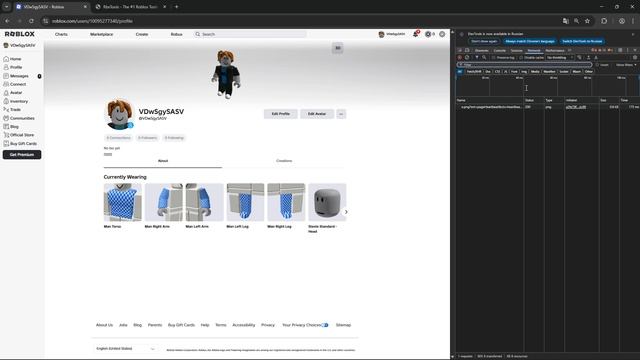Open a new browser tab with the plus button

click(x=176, y=7)
